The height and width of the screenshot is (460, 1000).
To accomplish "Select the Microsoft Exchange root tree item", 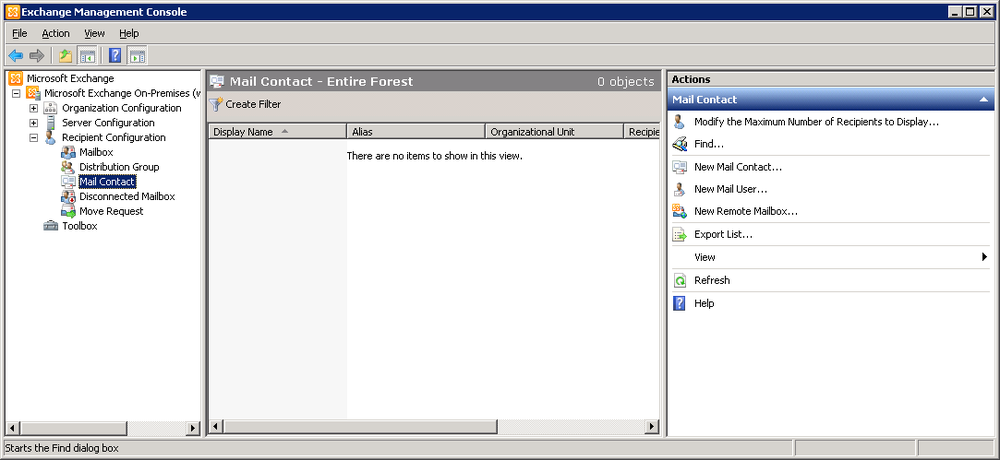I will pos(70,78).
